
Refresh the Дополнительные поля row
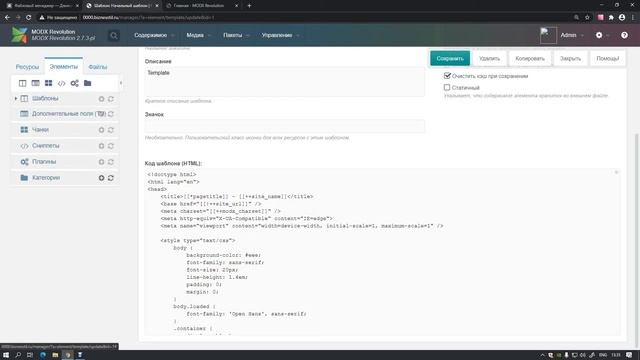point(111,114)
